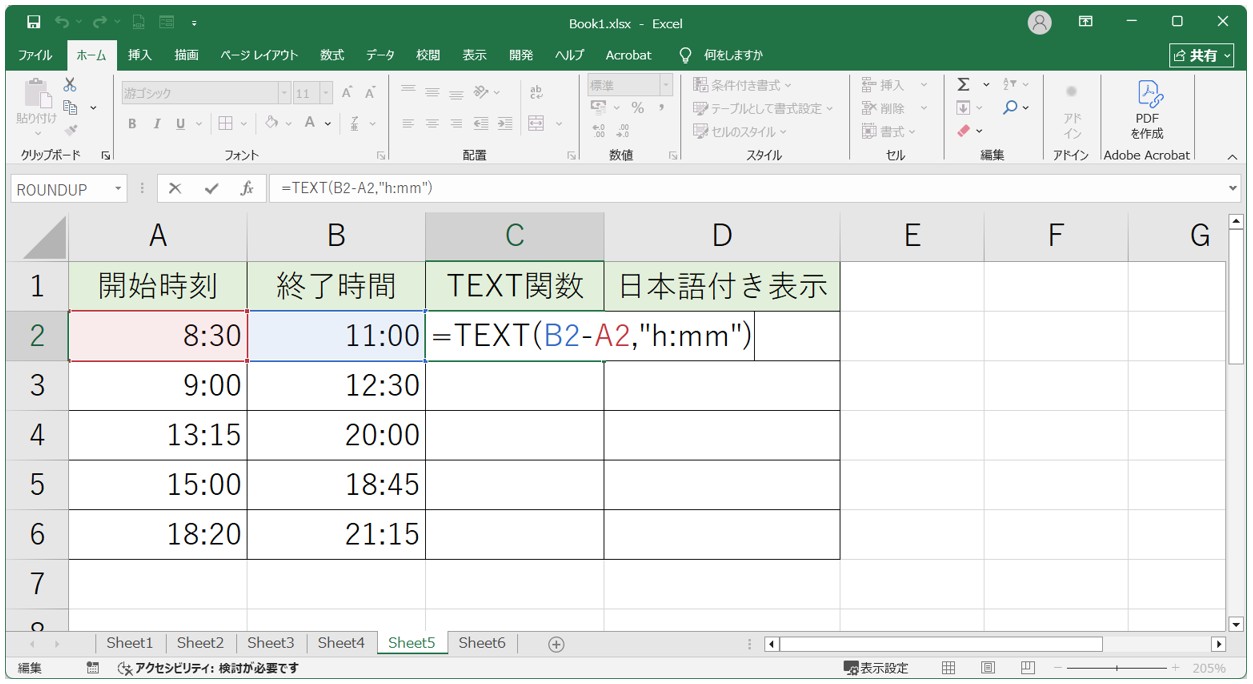Collapse the ribbon with the chevron
The image size is (1253, 684).
pos(1232,157)
